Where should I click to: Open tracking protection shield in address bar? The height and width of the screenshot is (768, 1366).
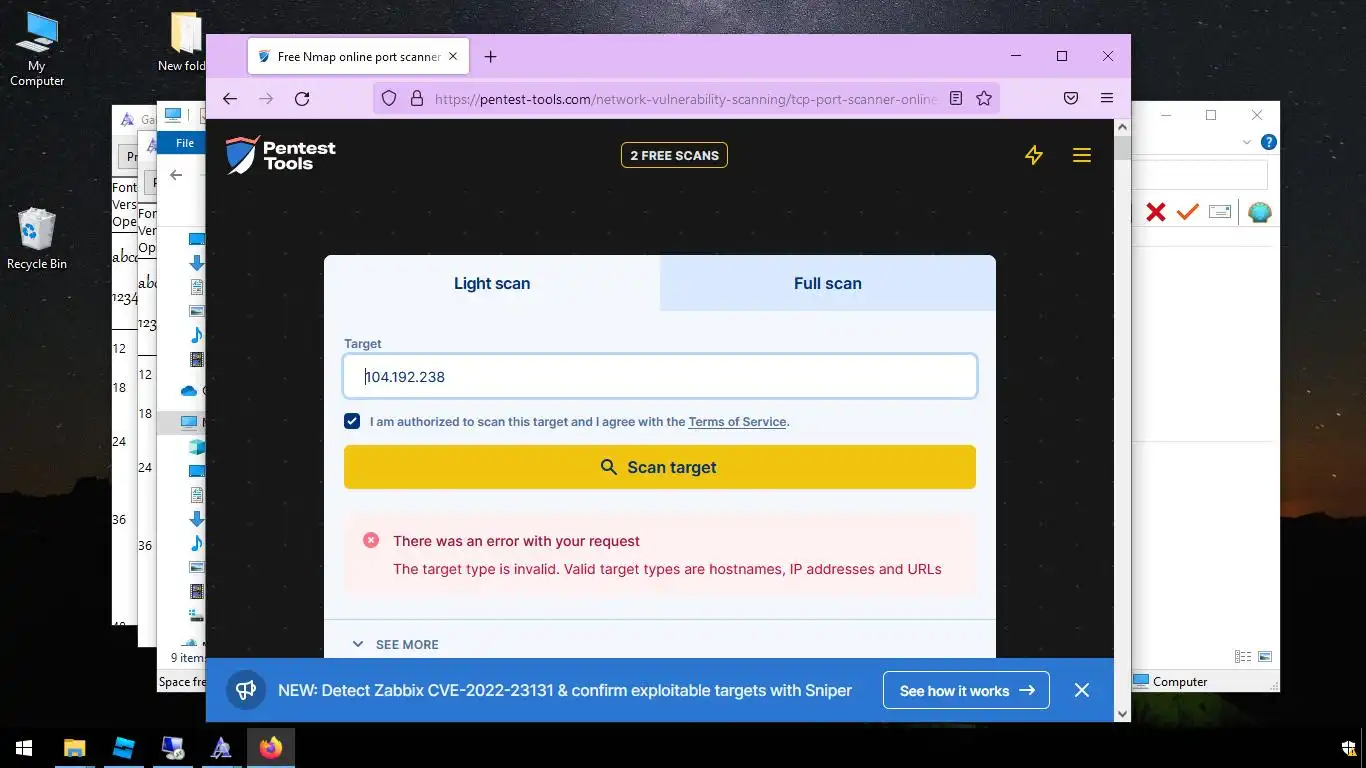[390, 98]
